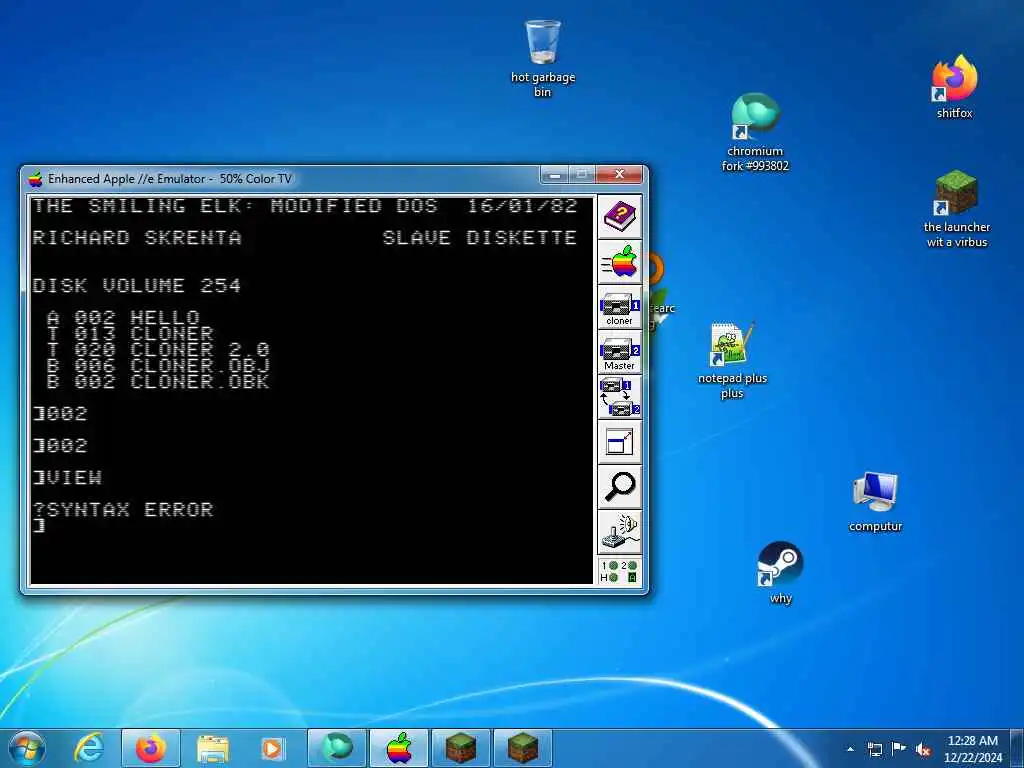1024x768 pixels.
Task: Select the hot garbage bin desktop icon
Action: point(543,59)
